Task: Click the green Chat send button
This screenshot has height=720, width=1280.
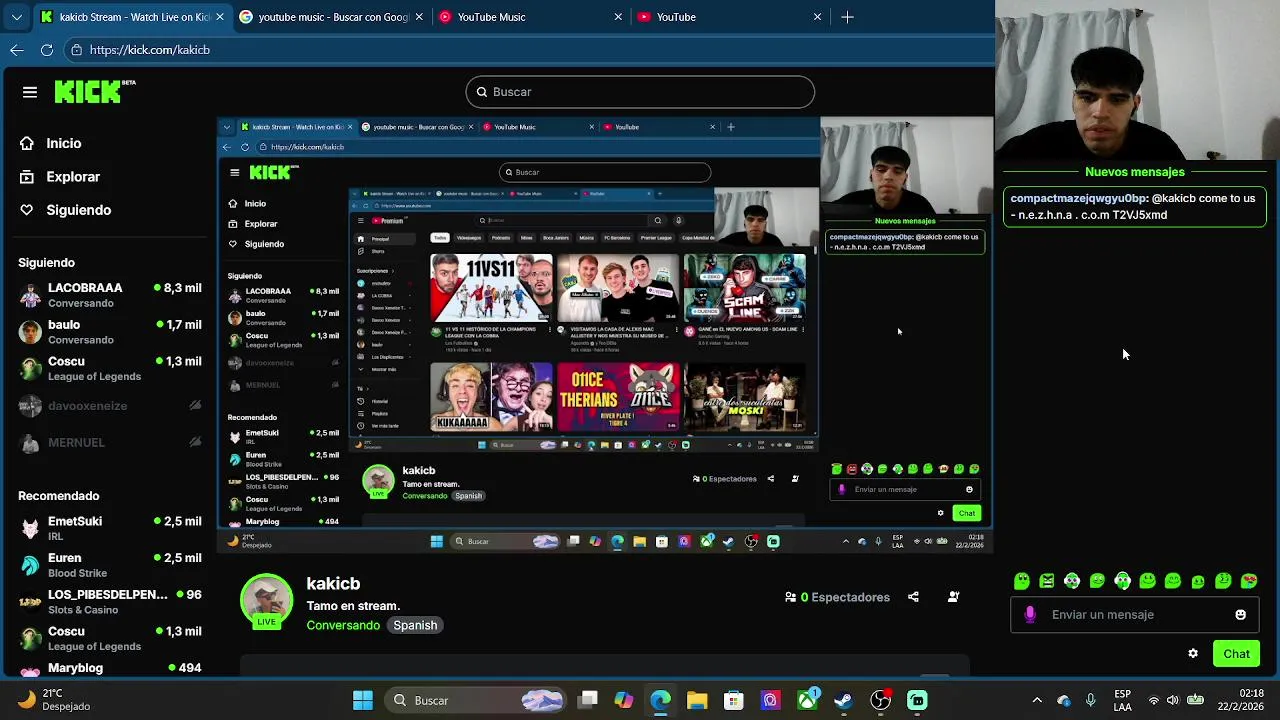Action: tap(1236, 654)
